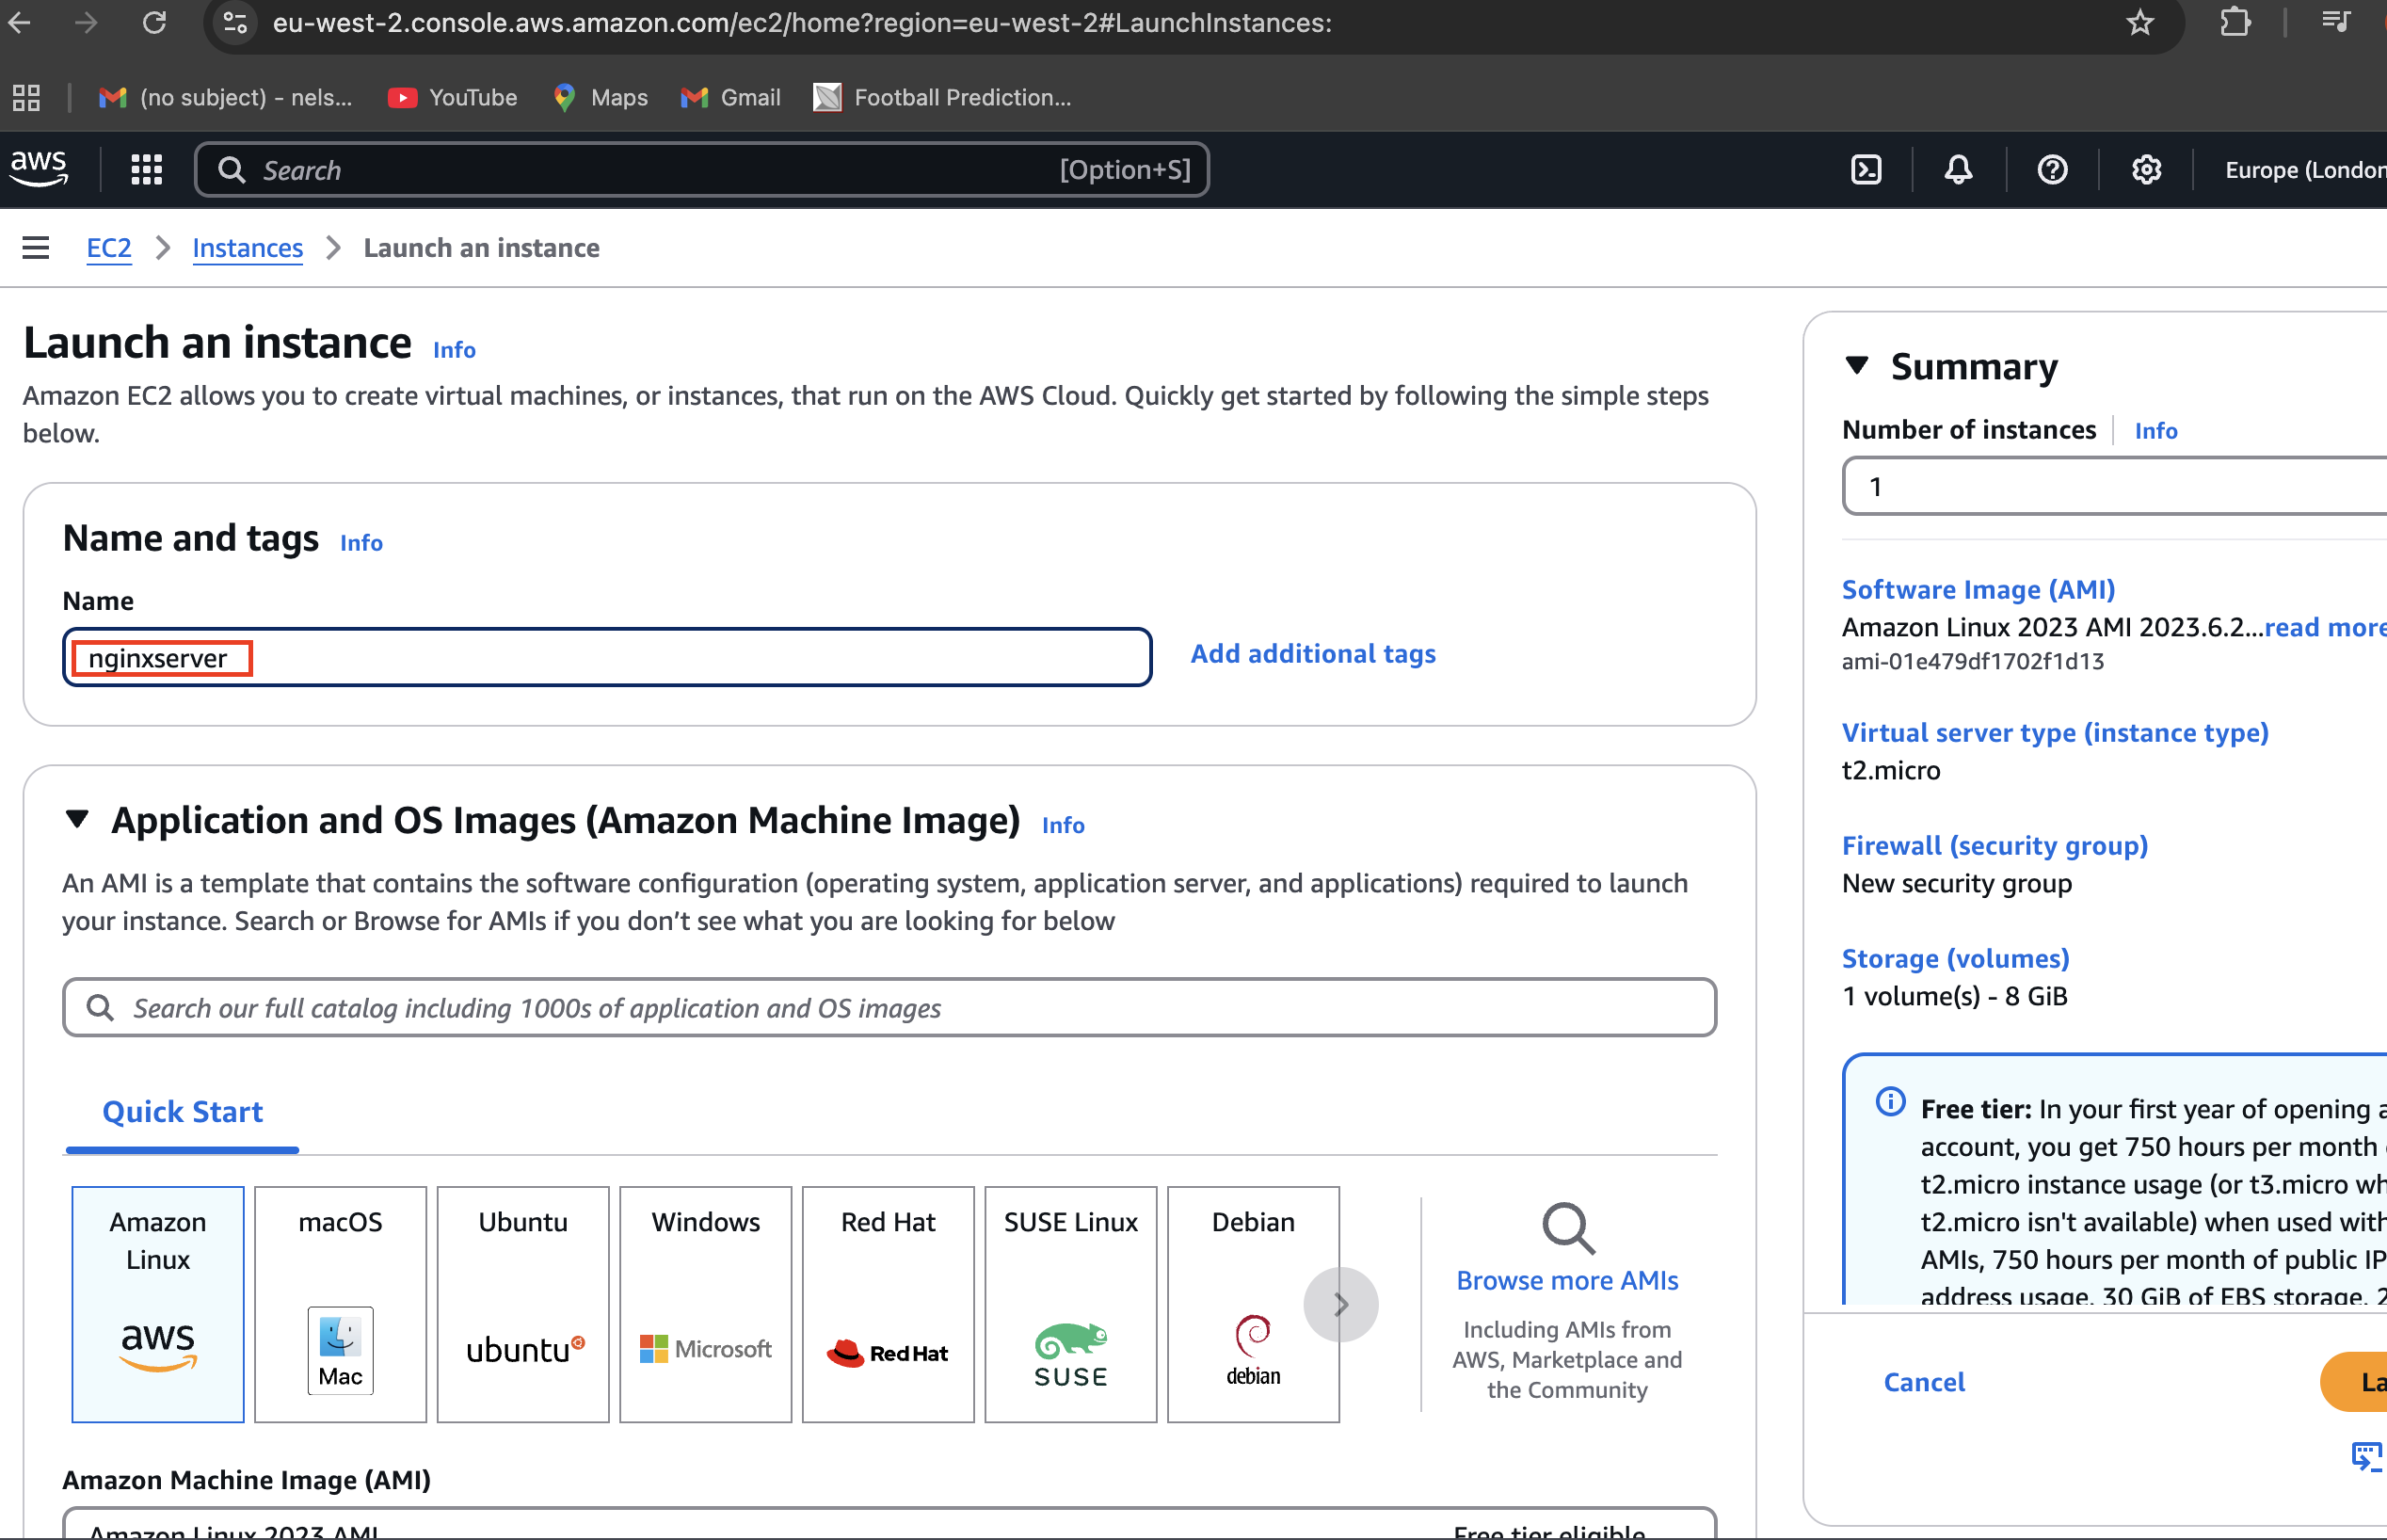Click Cancel in the Summary panel

pos(1924,1382)
